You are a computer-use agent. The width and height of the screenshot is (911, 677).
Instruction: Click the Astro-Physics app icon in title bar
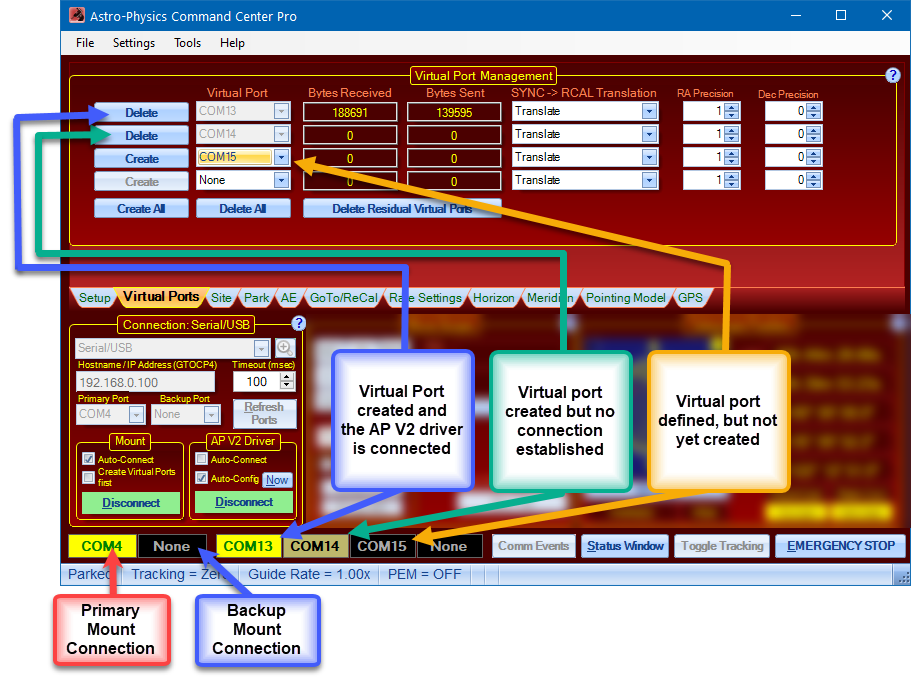[77, 15]
